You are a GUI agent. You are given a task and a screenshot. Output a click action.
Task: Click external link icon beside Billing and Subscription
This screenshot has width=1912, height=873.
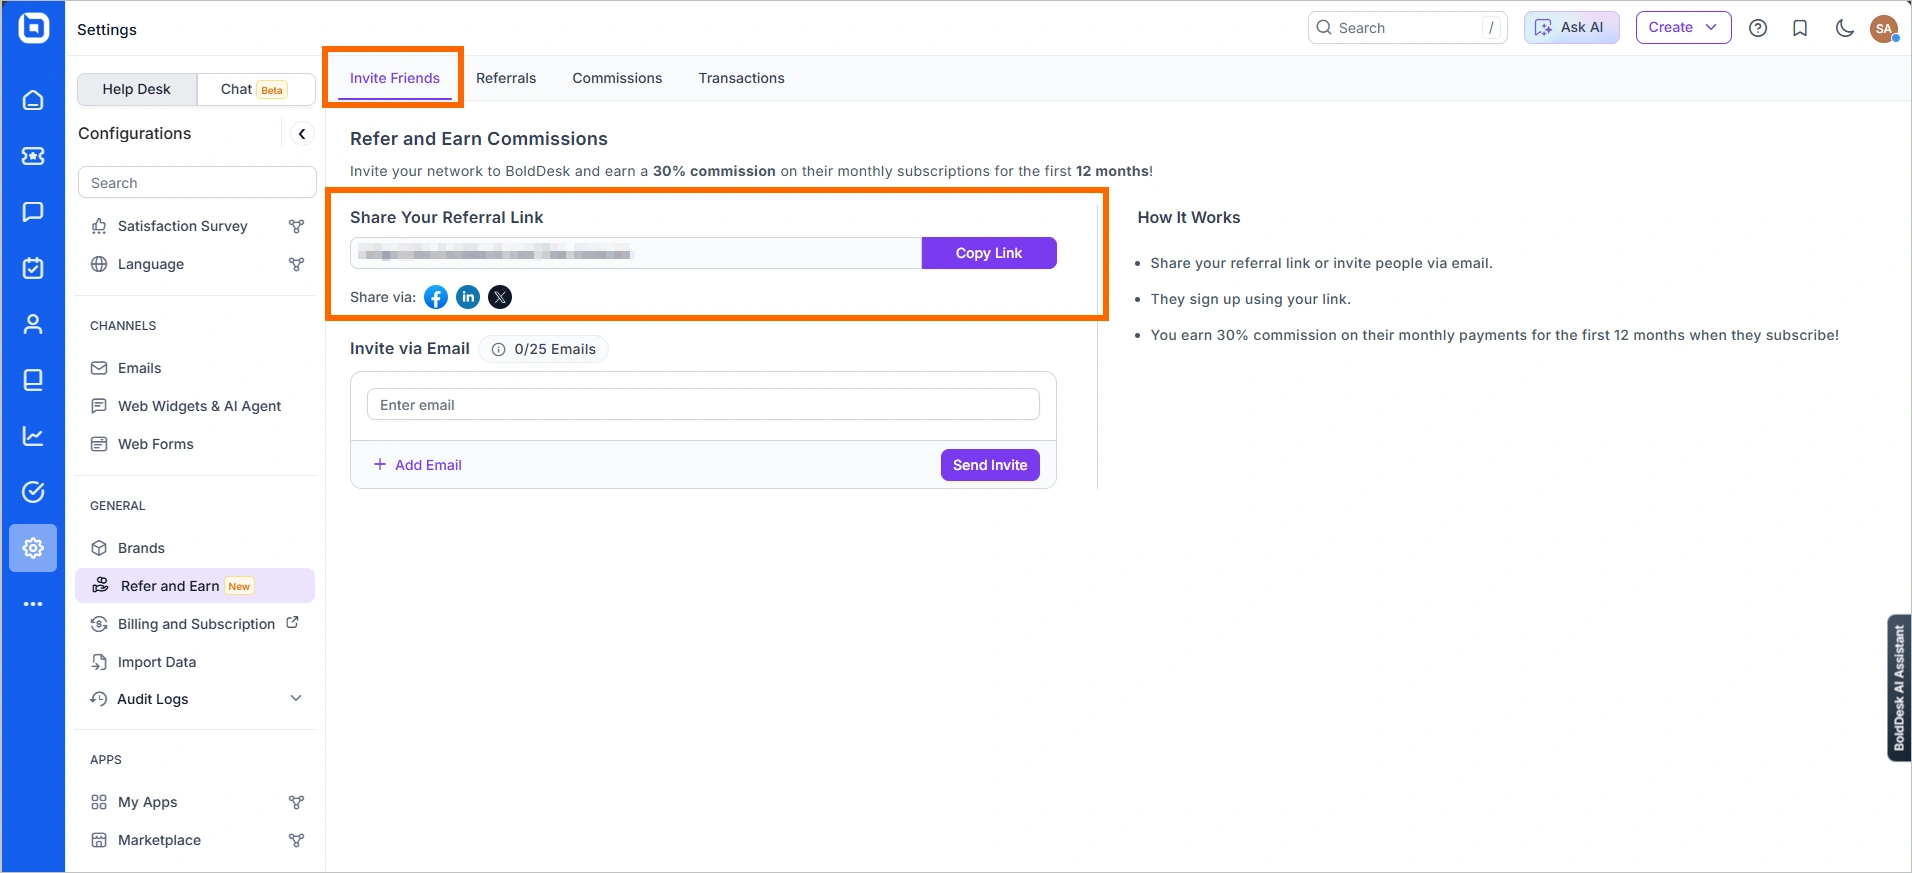292,622
